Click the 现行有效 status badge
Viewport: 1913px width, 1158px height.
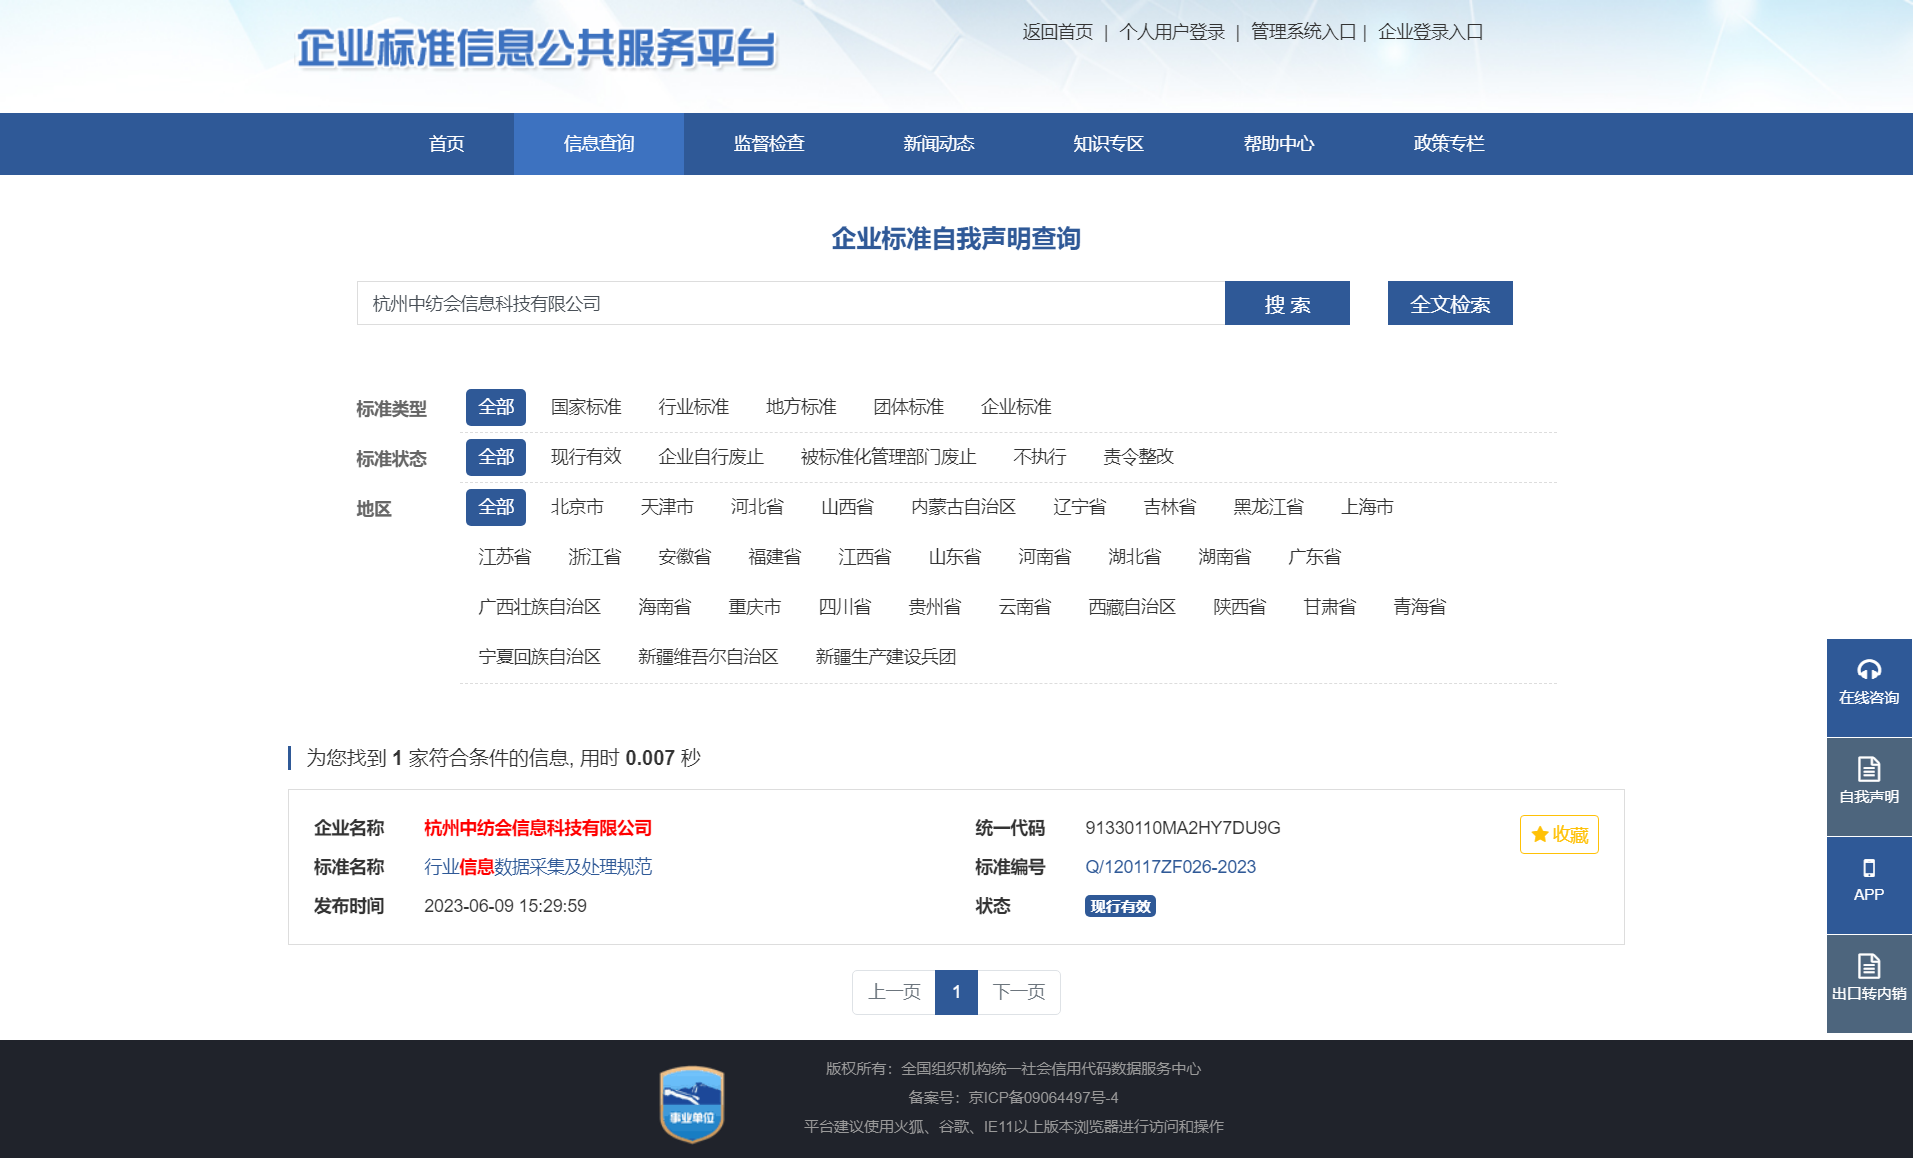point(1120,906)
